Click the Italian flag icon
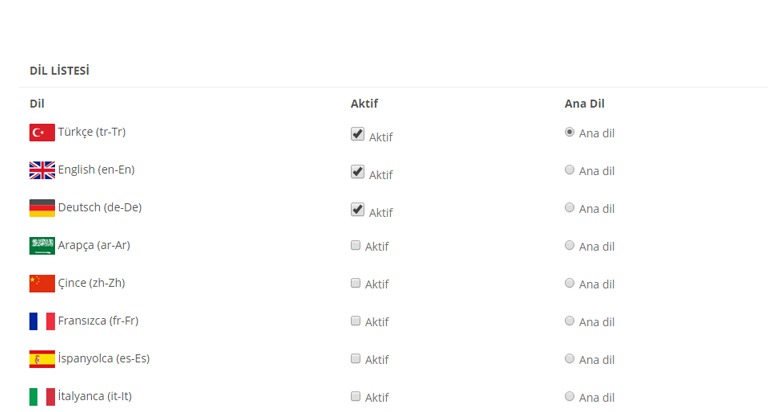 pyautogui.click(x=42, y=397)
